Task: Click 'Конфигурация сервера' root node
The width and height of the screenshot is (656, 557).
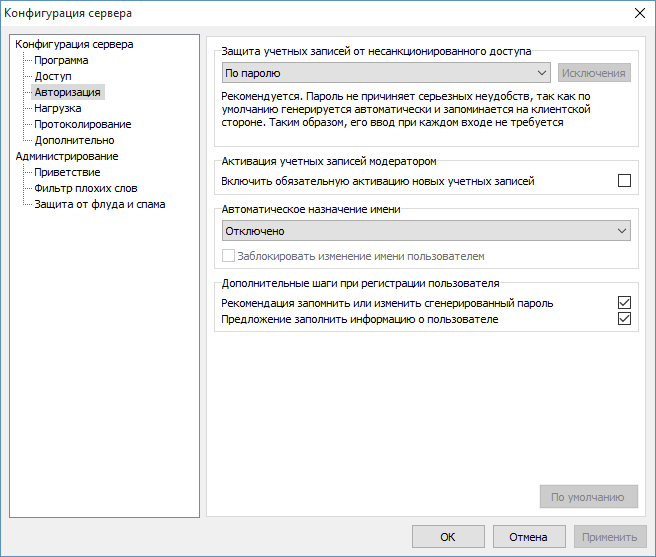Action: [74, 44]
